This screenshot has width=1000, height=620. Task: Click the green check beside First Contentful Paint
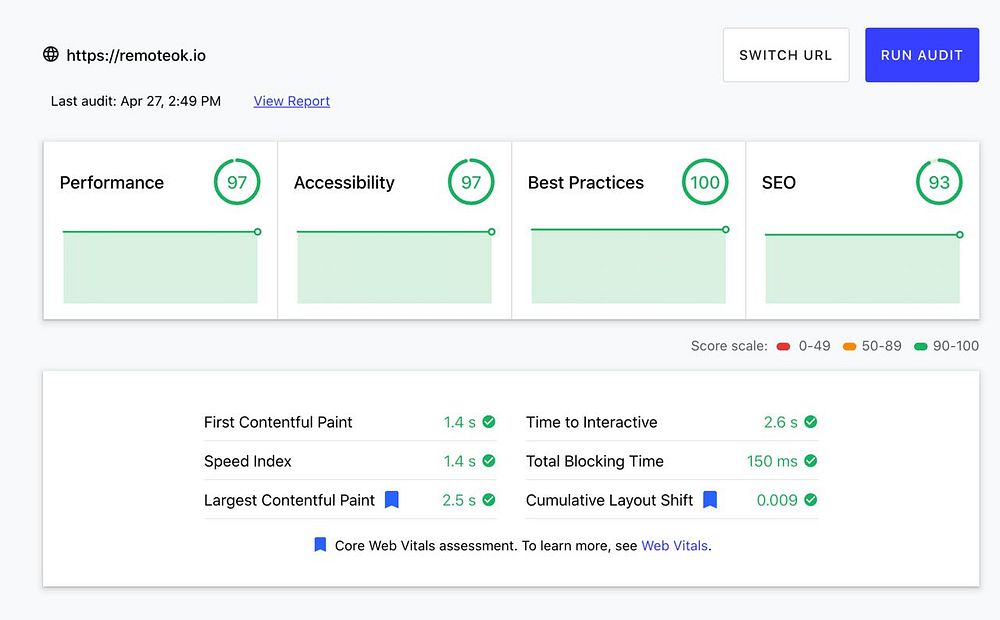489,422
